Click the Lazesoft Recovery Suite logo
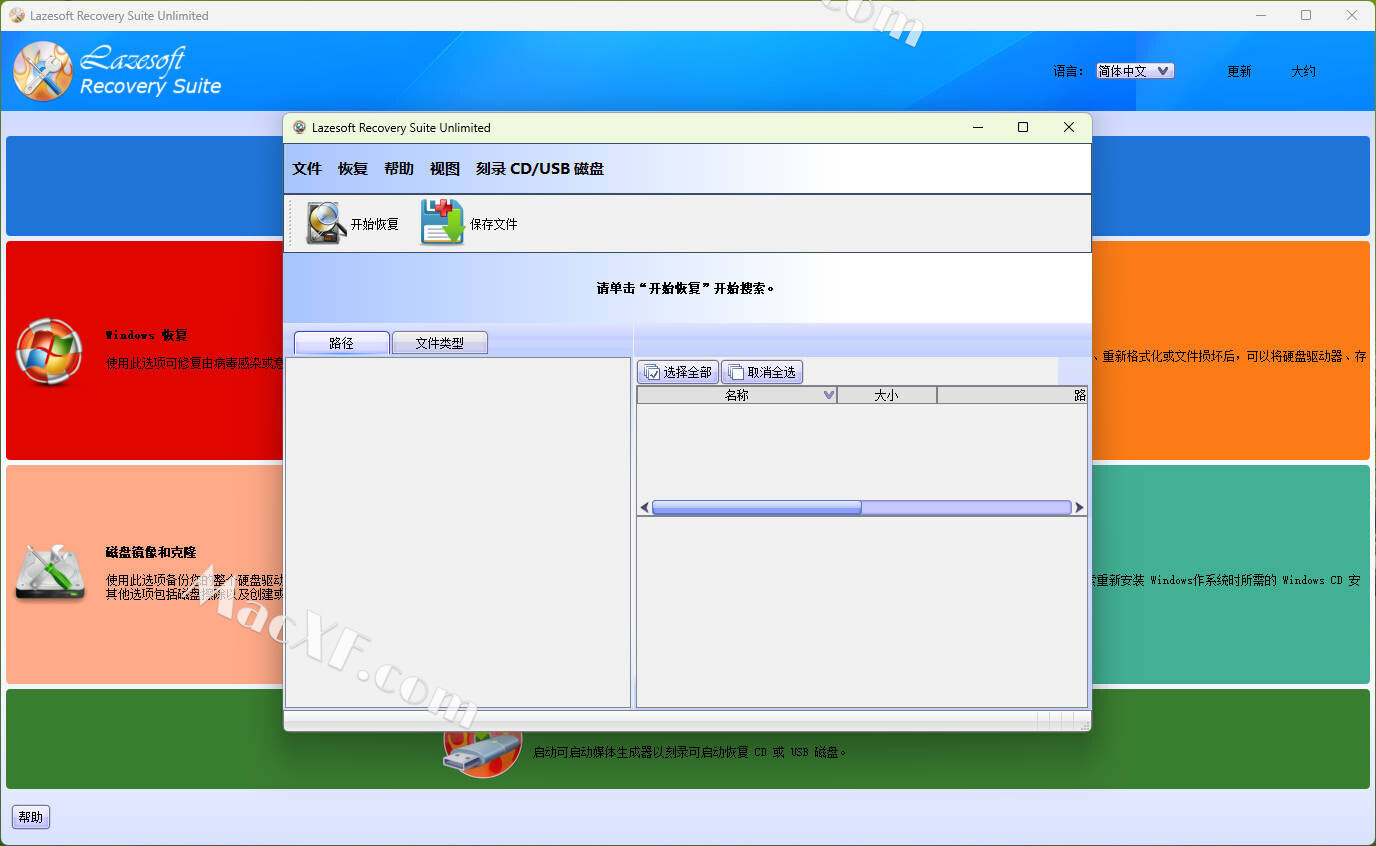 click(x=118, y=71)
